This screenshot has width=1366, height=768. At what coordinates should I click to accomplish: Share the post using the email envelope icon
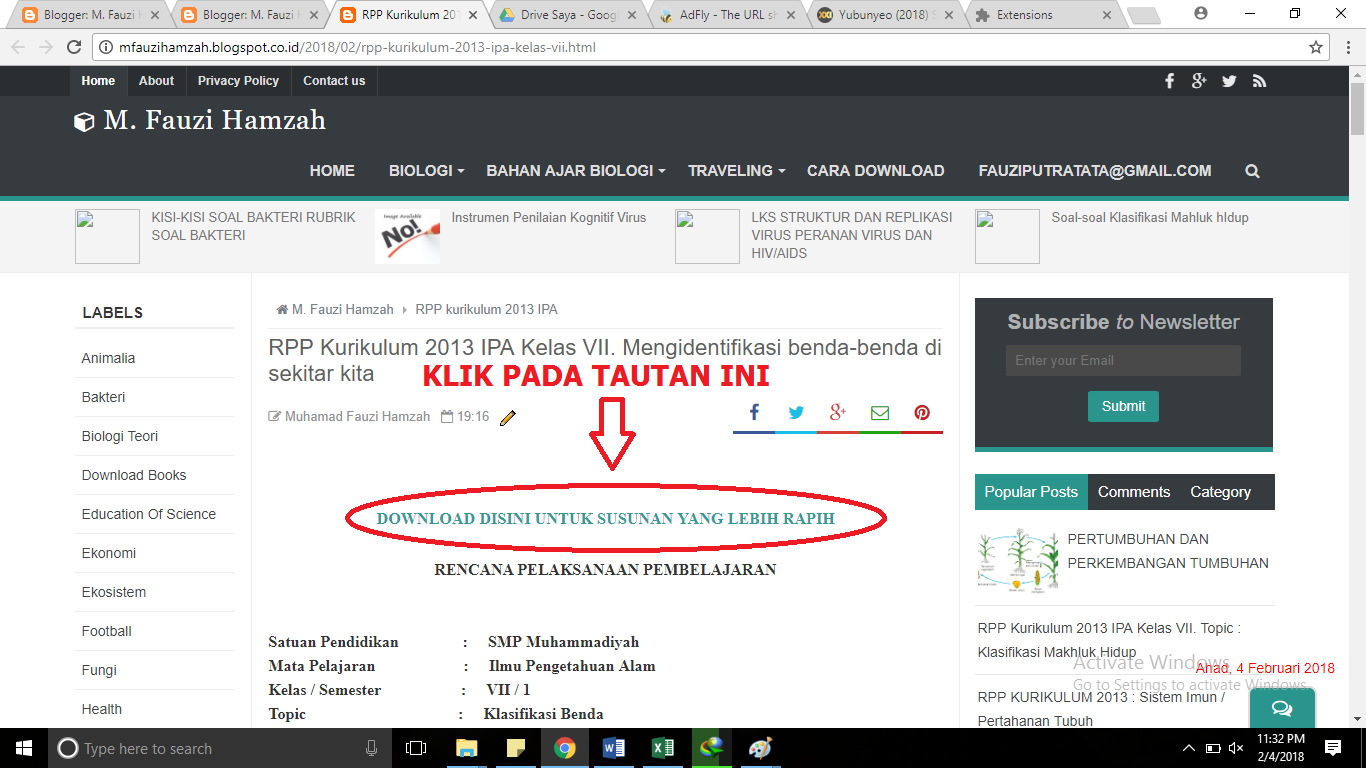click(879, 412)
